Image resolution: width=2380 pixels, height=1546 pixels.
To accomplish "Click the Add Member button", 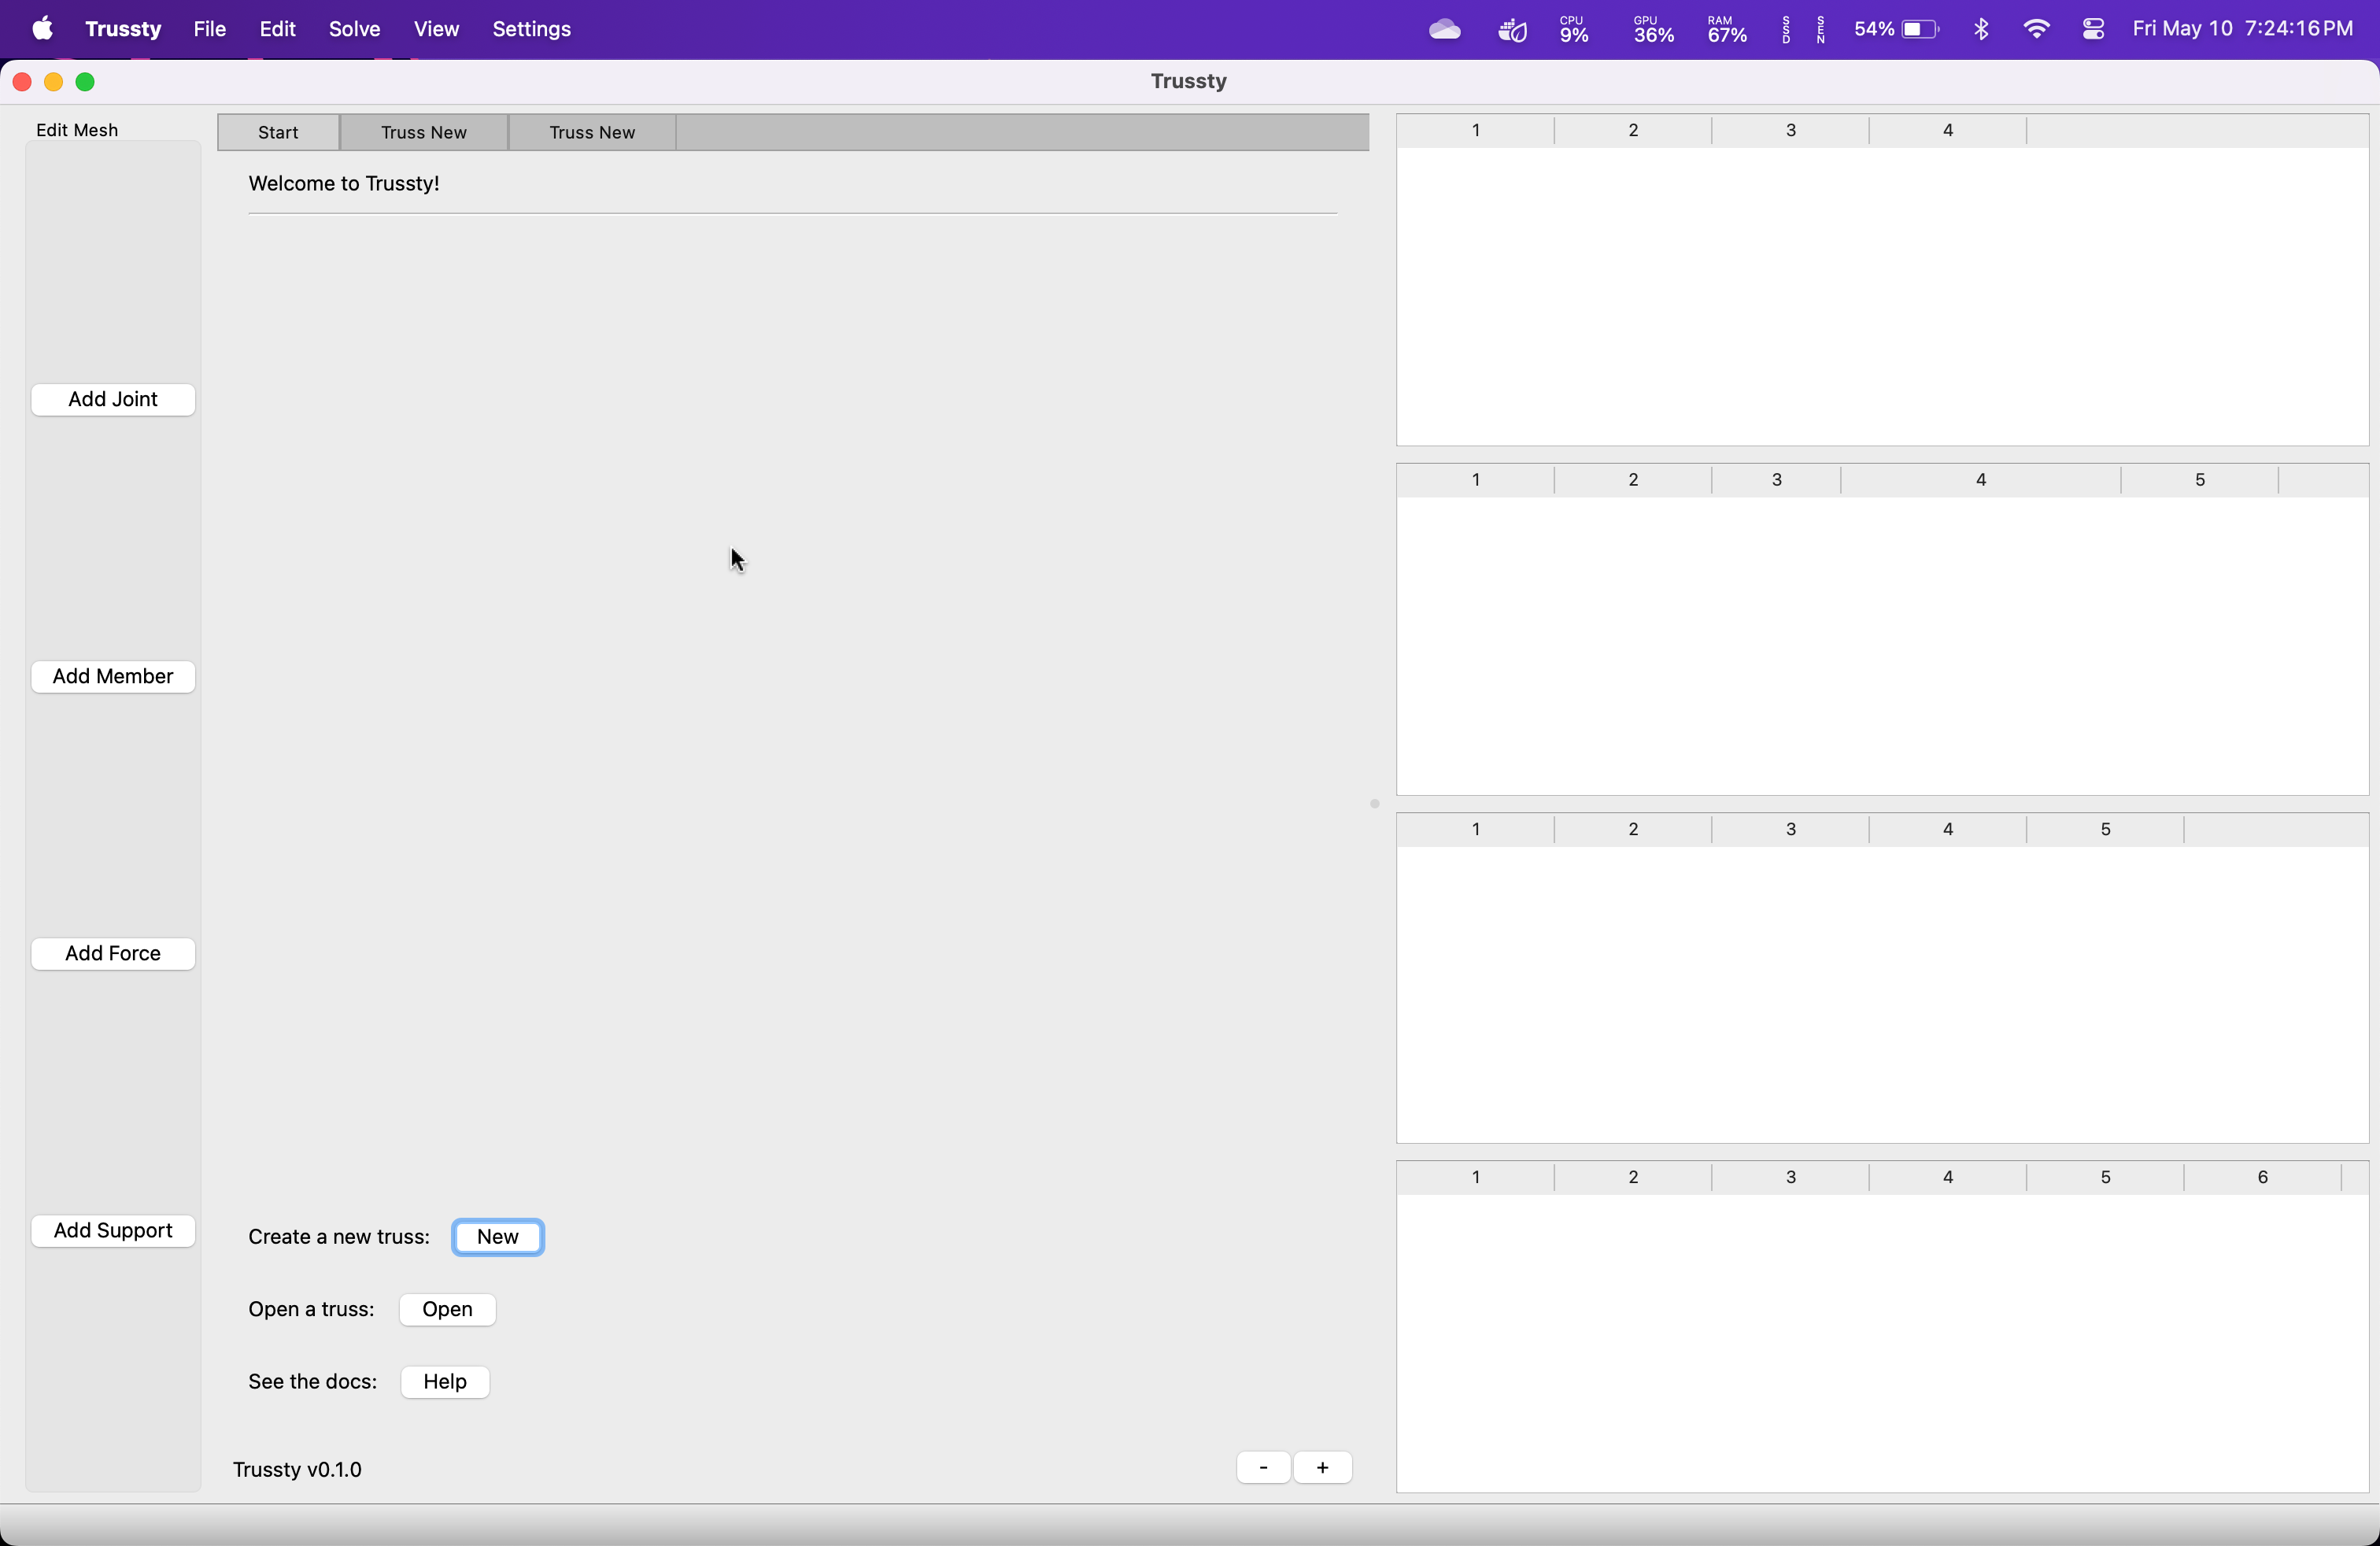I will [x=113, y=676].
